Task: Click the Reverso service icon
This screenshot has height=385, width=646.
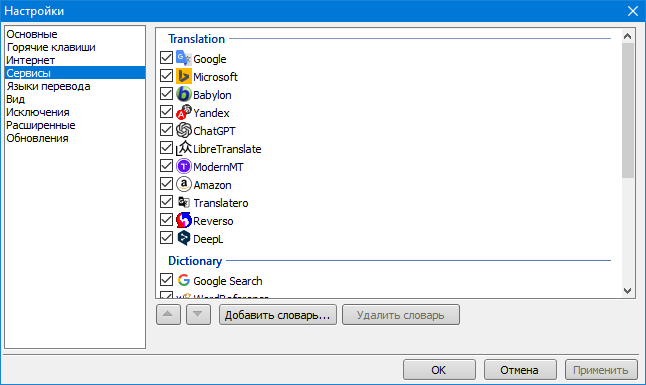Action: [184, 221]
